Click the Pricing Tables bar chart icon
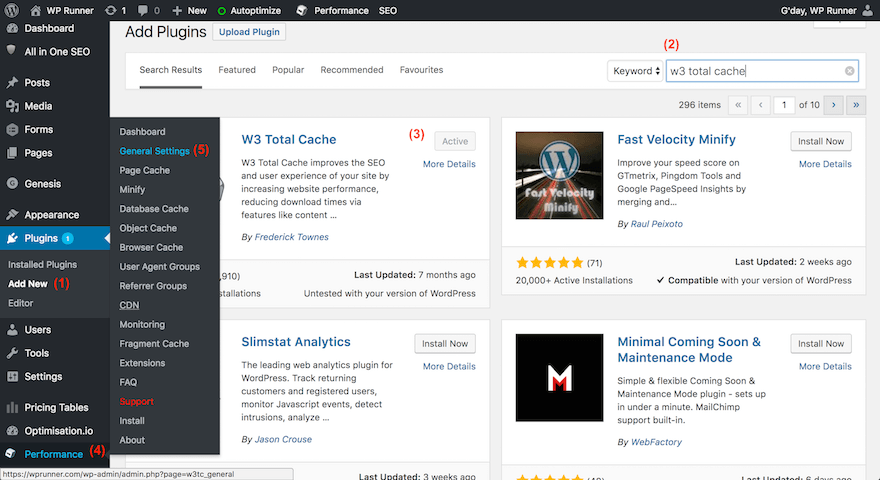Image resolution: width=880 pixels, height=480 pixels. [12, 408]
